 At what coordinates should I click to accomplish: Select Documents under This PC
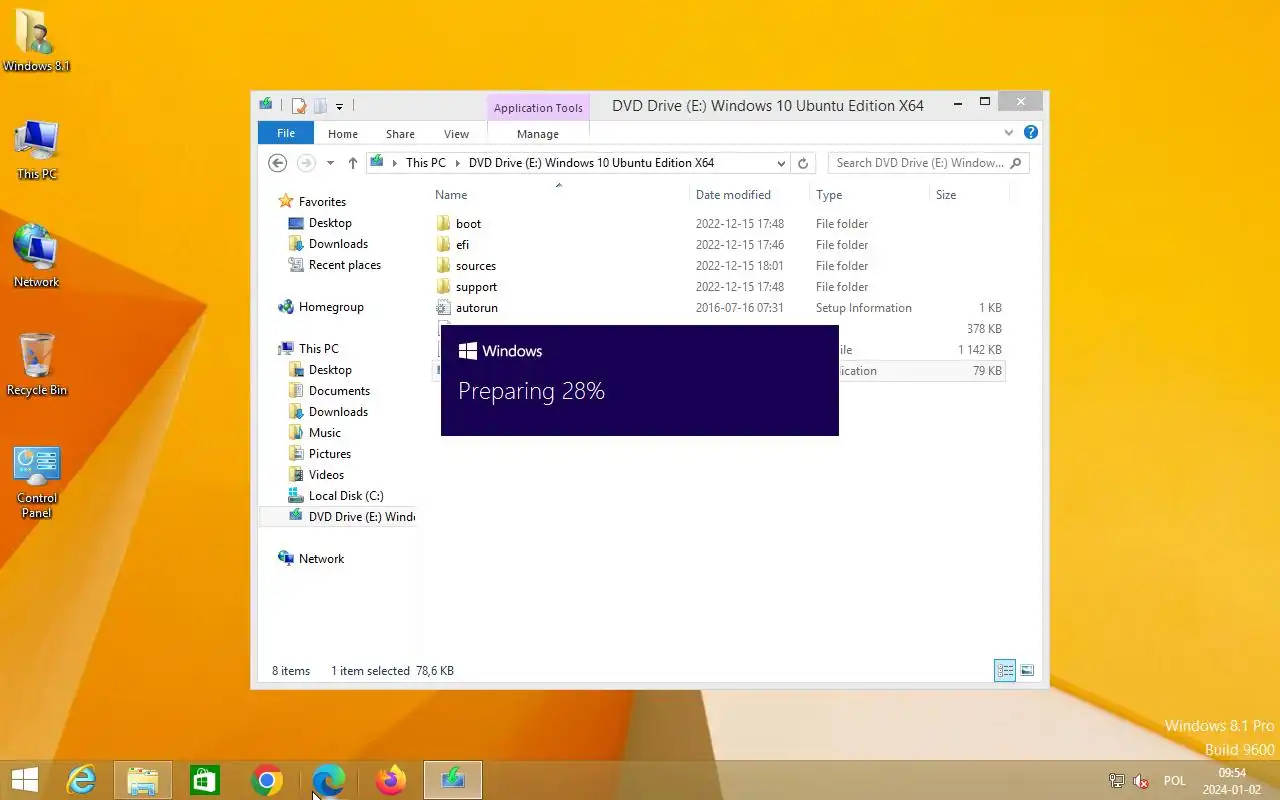(x=339, y=391)
